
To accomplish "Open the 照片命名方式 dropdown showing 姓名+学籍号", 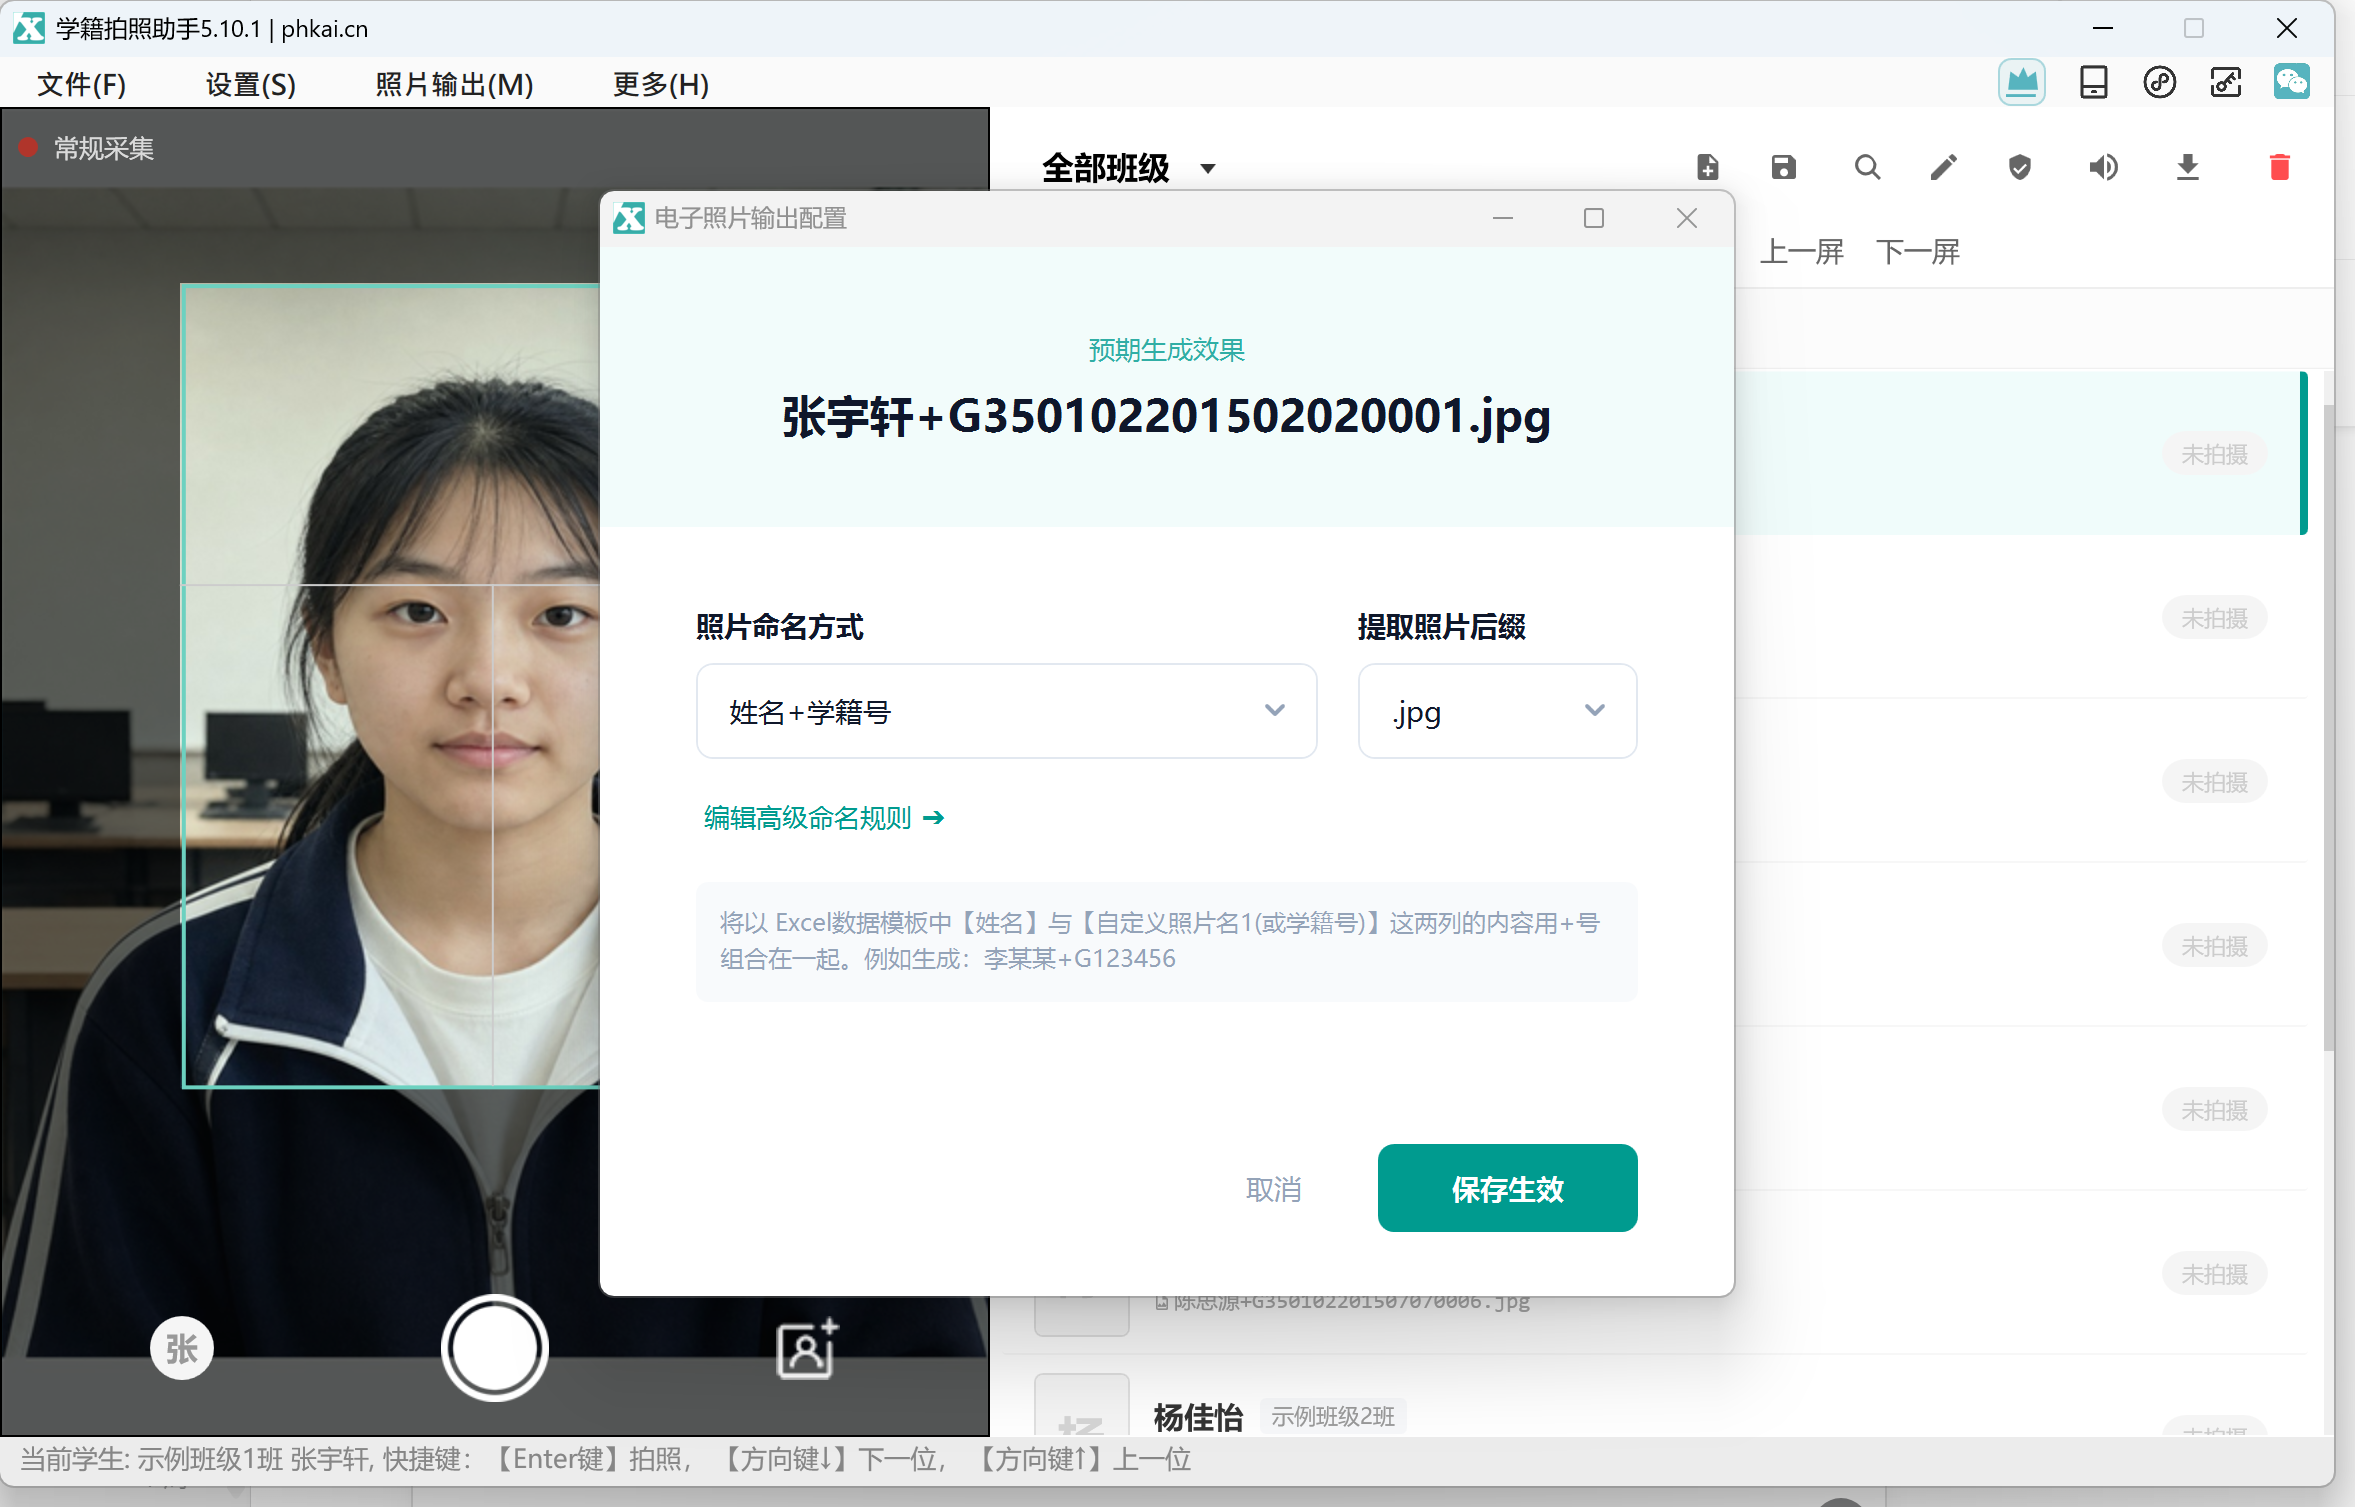I will coord(1006,711).
